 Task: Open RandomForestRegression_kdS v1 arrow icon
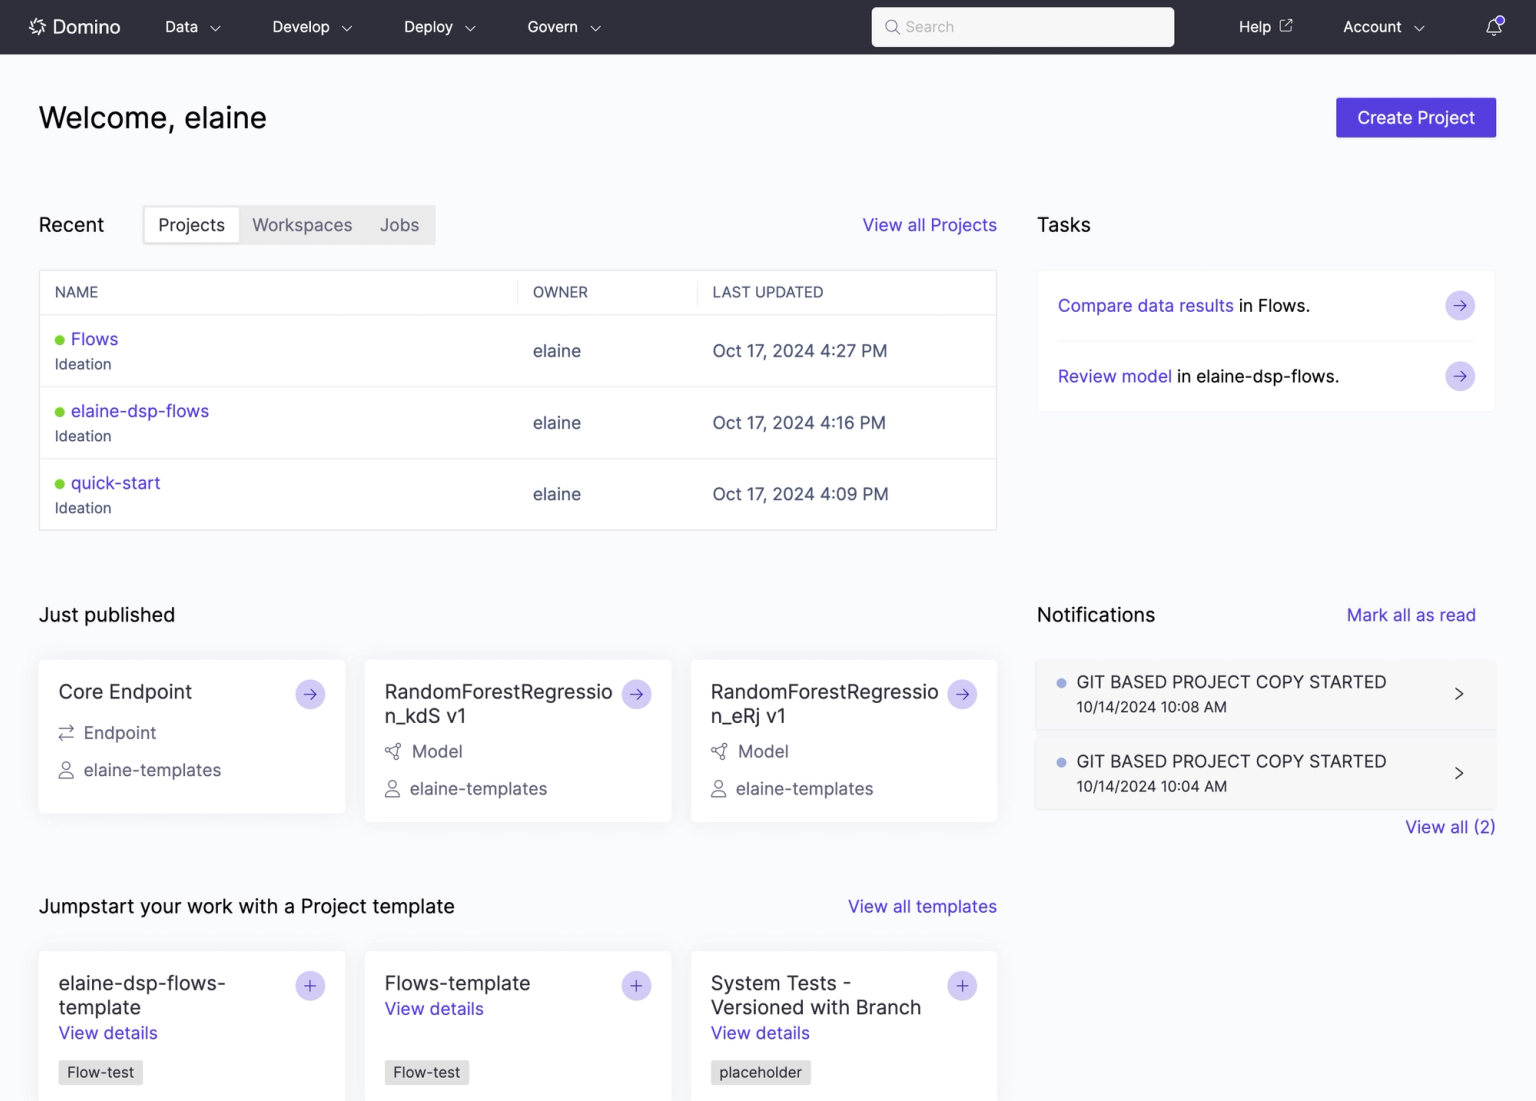636,694
